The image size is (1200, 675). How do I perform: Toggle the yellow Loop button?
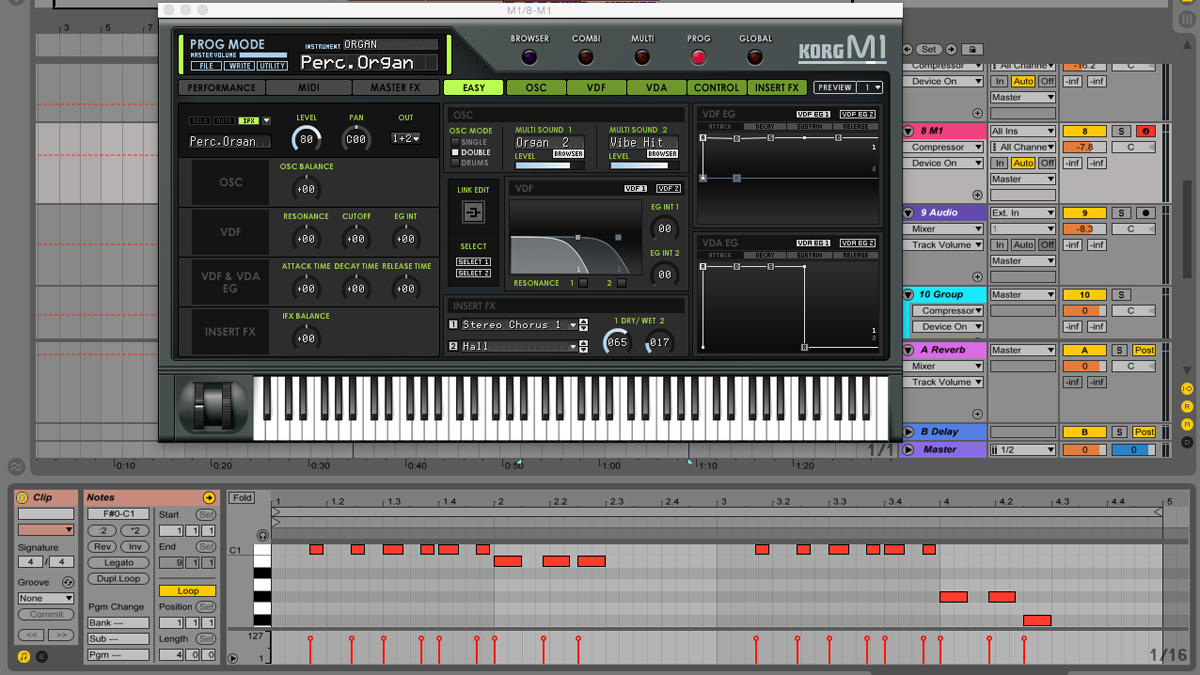coord(188,591)
